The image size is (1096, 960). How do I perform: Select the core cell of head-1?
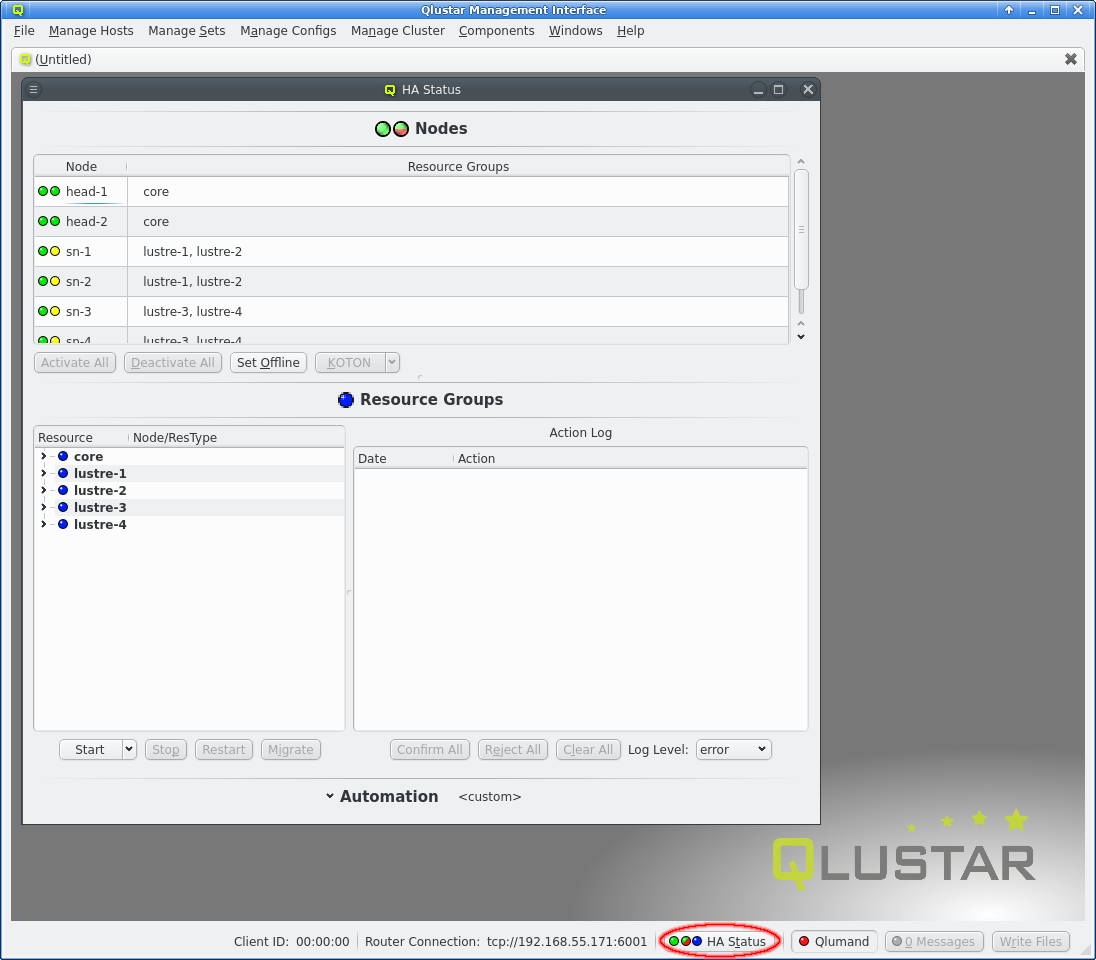[458, 192]
